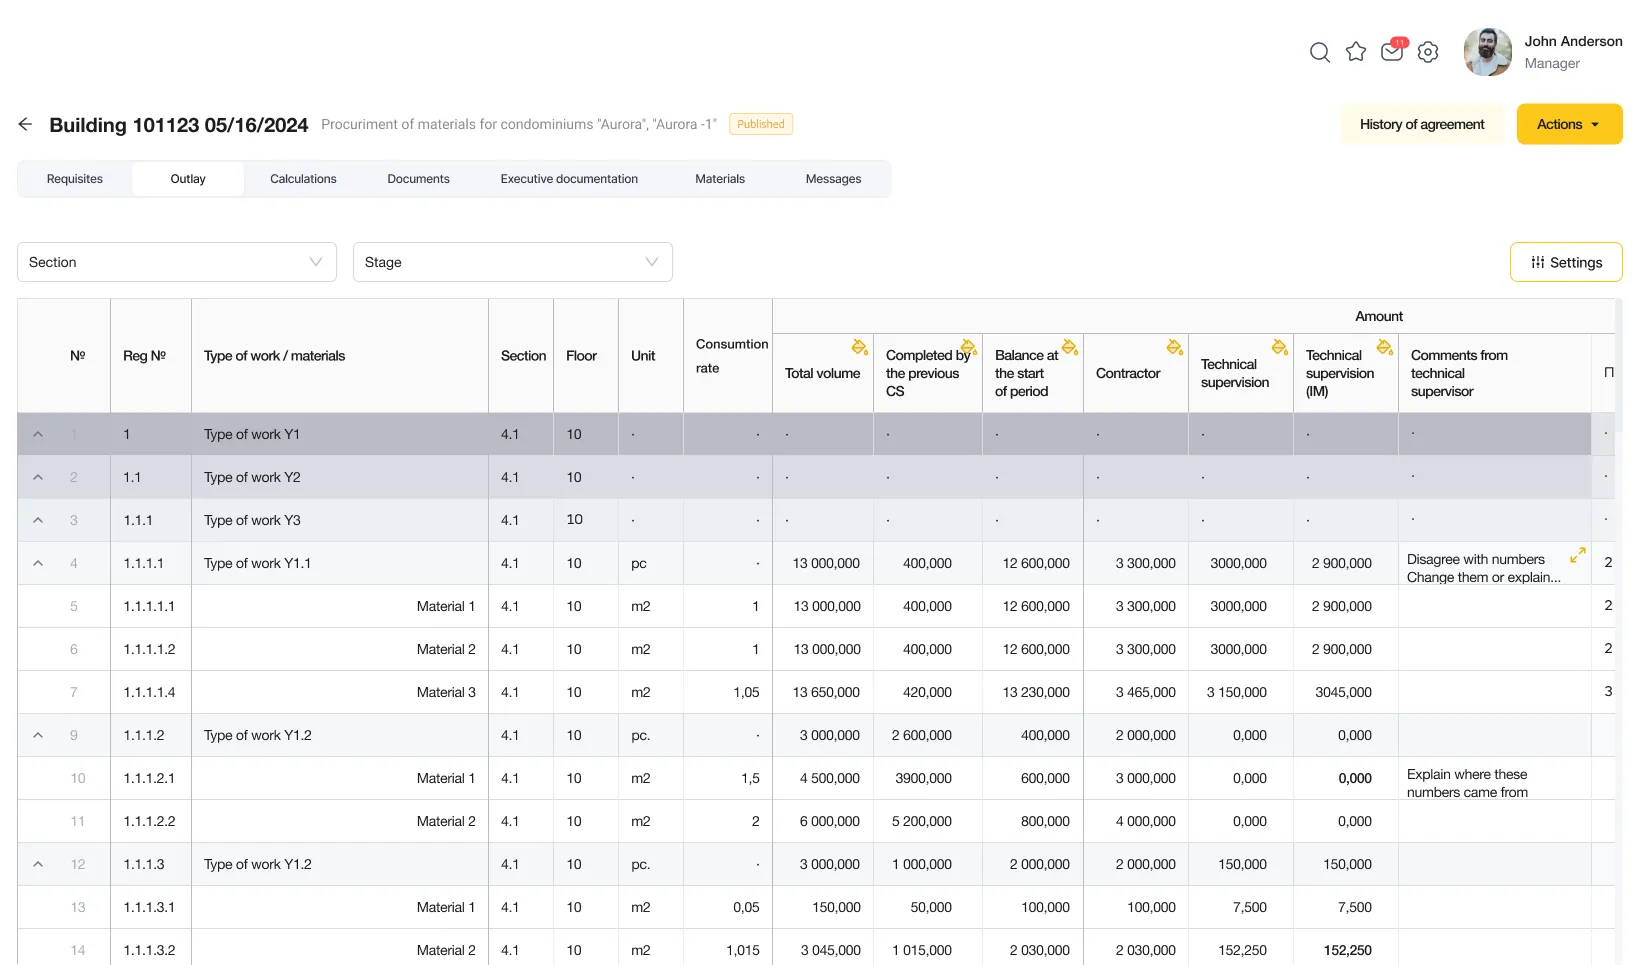Viewport: 1640px width, 965px height.
Task: Click the Published status badge
Action: click(761, 124)
